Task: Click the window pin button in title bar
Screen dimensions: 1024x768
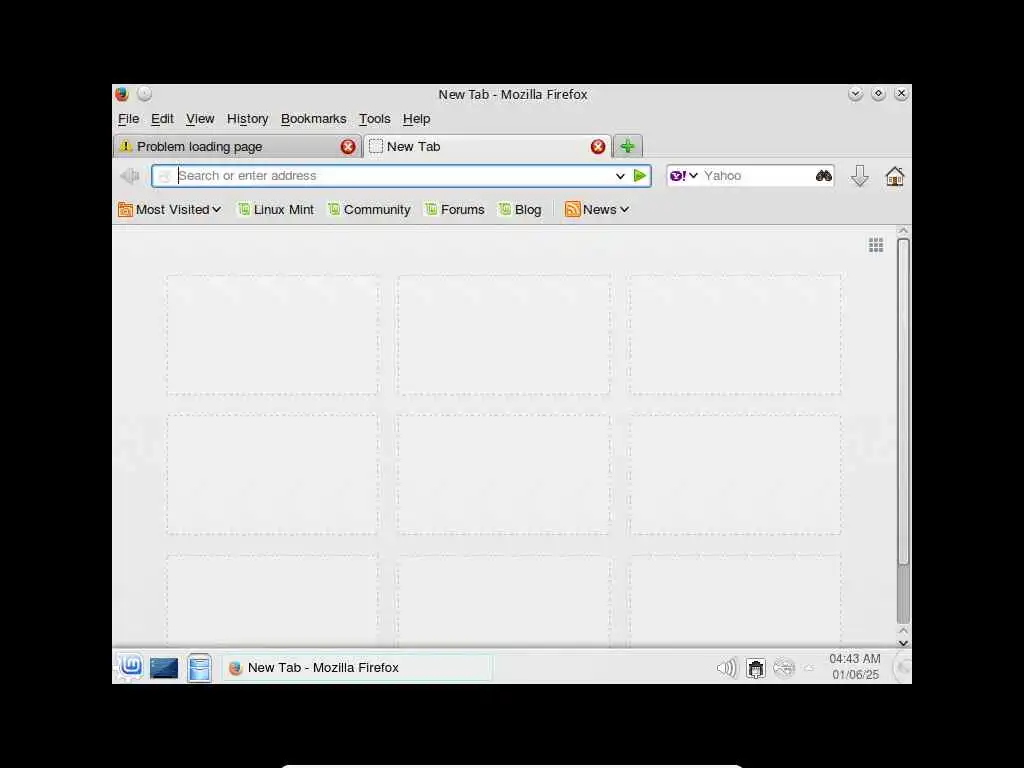Action: click(145, 94)
